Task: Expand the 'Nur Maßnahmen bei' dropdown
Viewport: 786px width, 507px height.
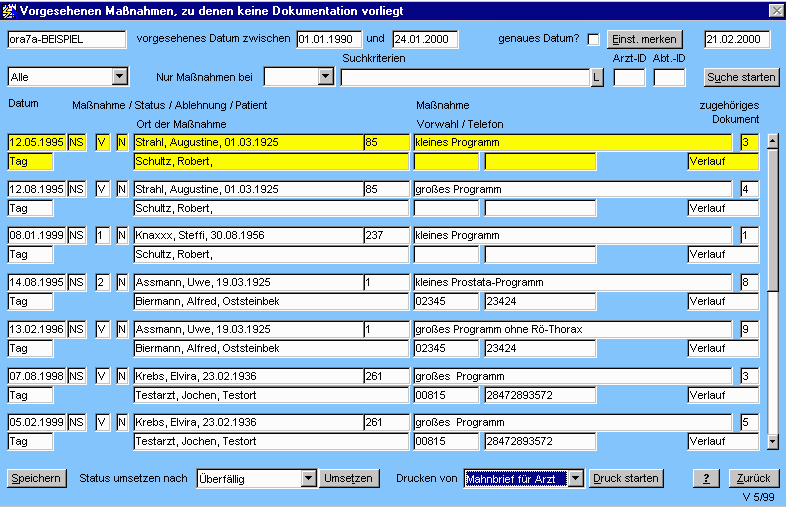Action: click(x=325, y=76)
